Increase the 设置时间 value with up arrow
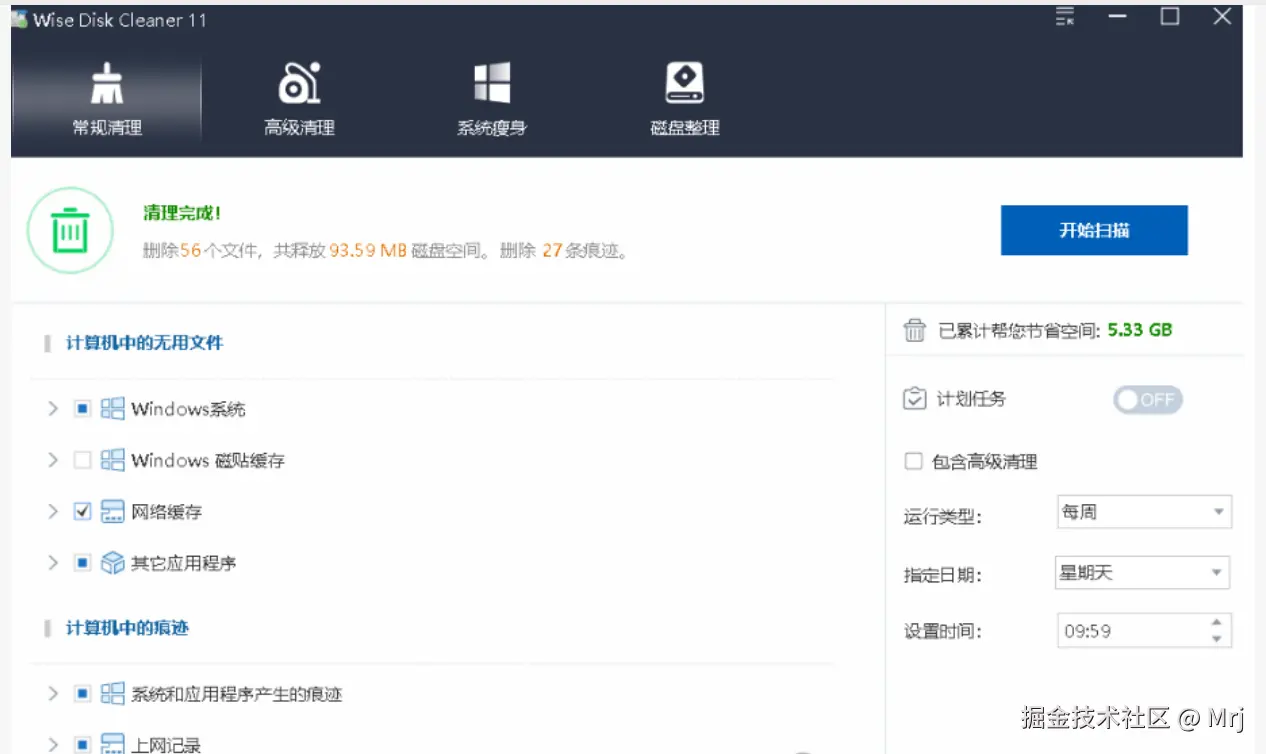This screenshot has width=1266, height=754. pyautogui.click(x=1216, y=623)
